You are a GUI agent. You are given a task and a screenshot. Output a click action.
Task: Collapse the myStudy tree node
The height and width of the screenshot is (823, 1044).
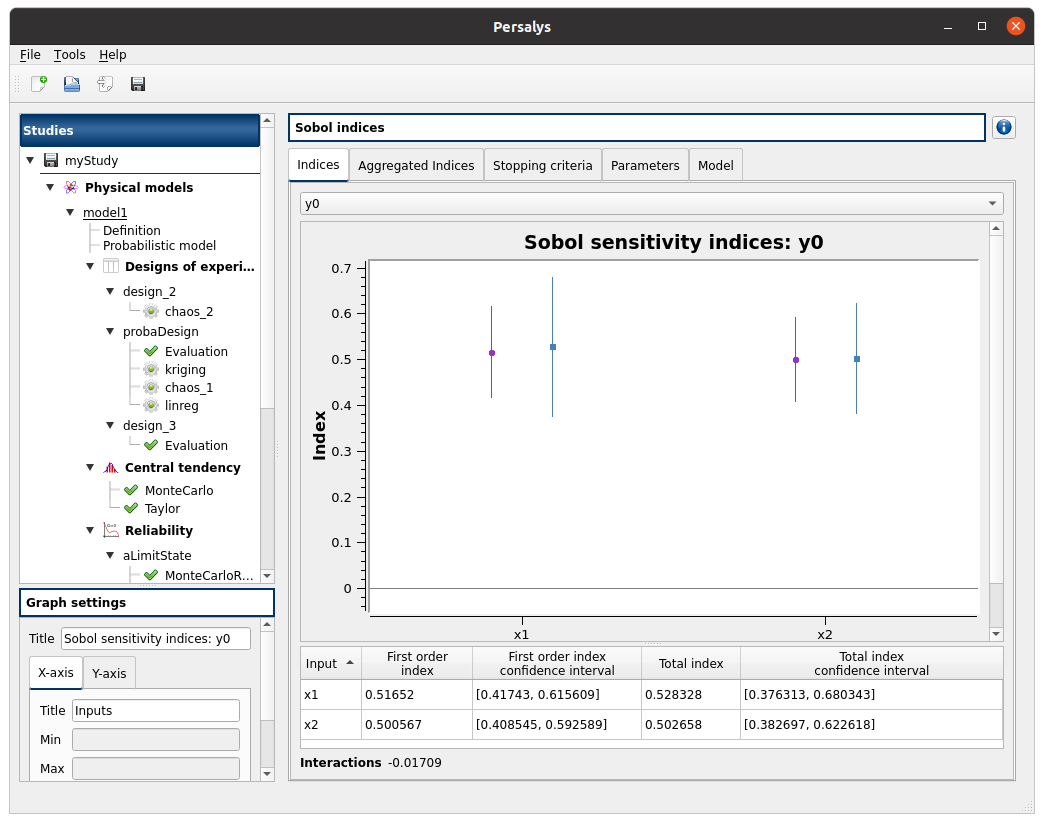[x=30, y=160]
